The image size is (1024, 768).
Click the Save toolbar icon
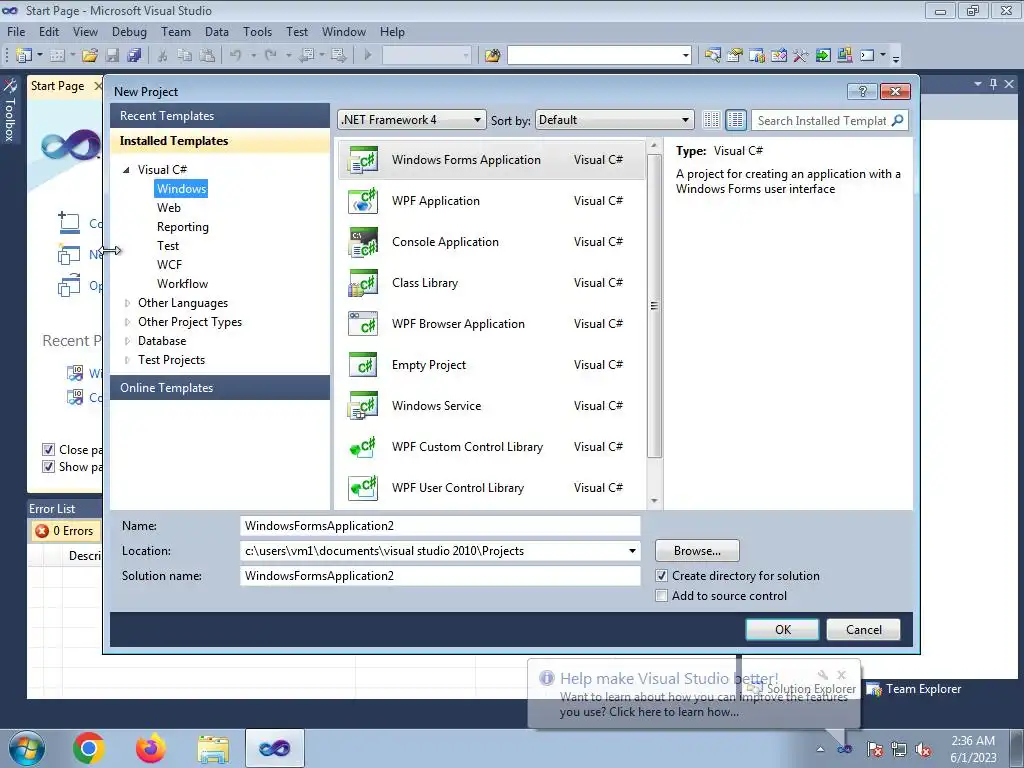[112, 56]
